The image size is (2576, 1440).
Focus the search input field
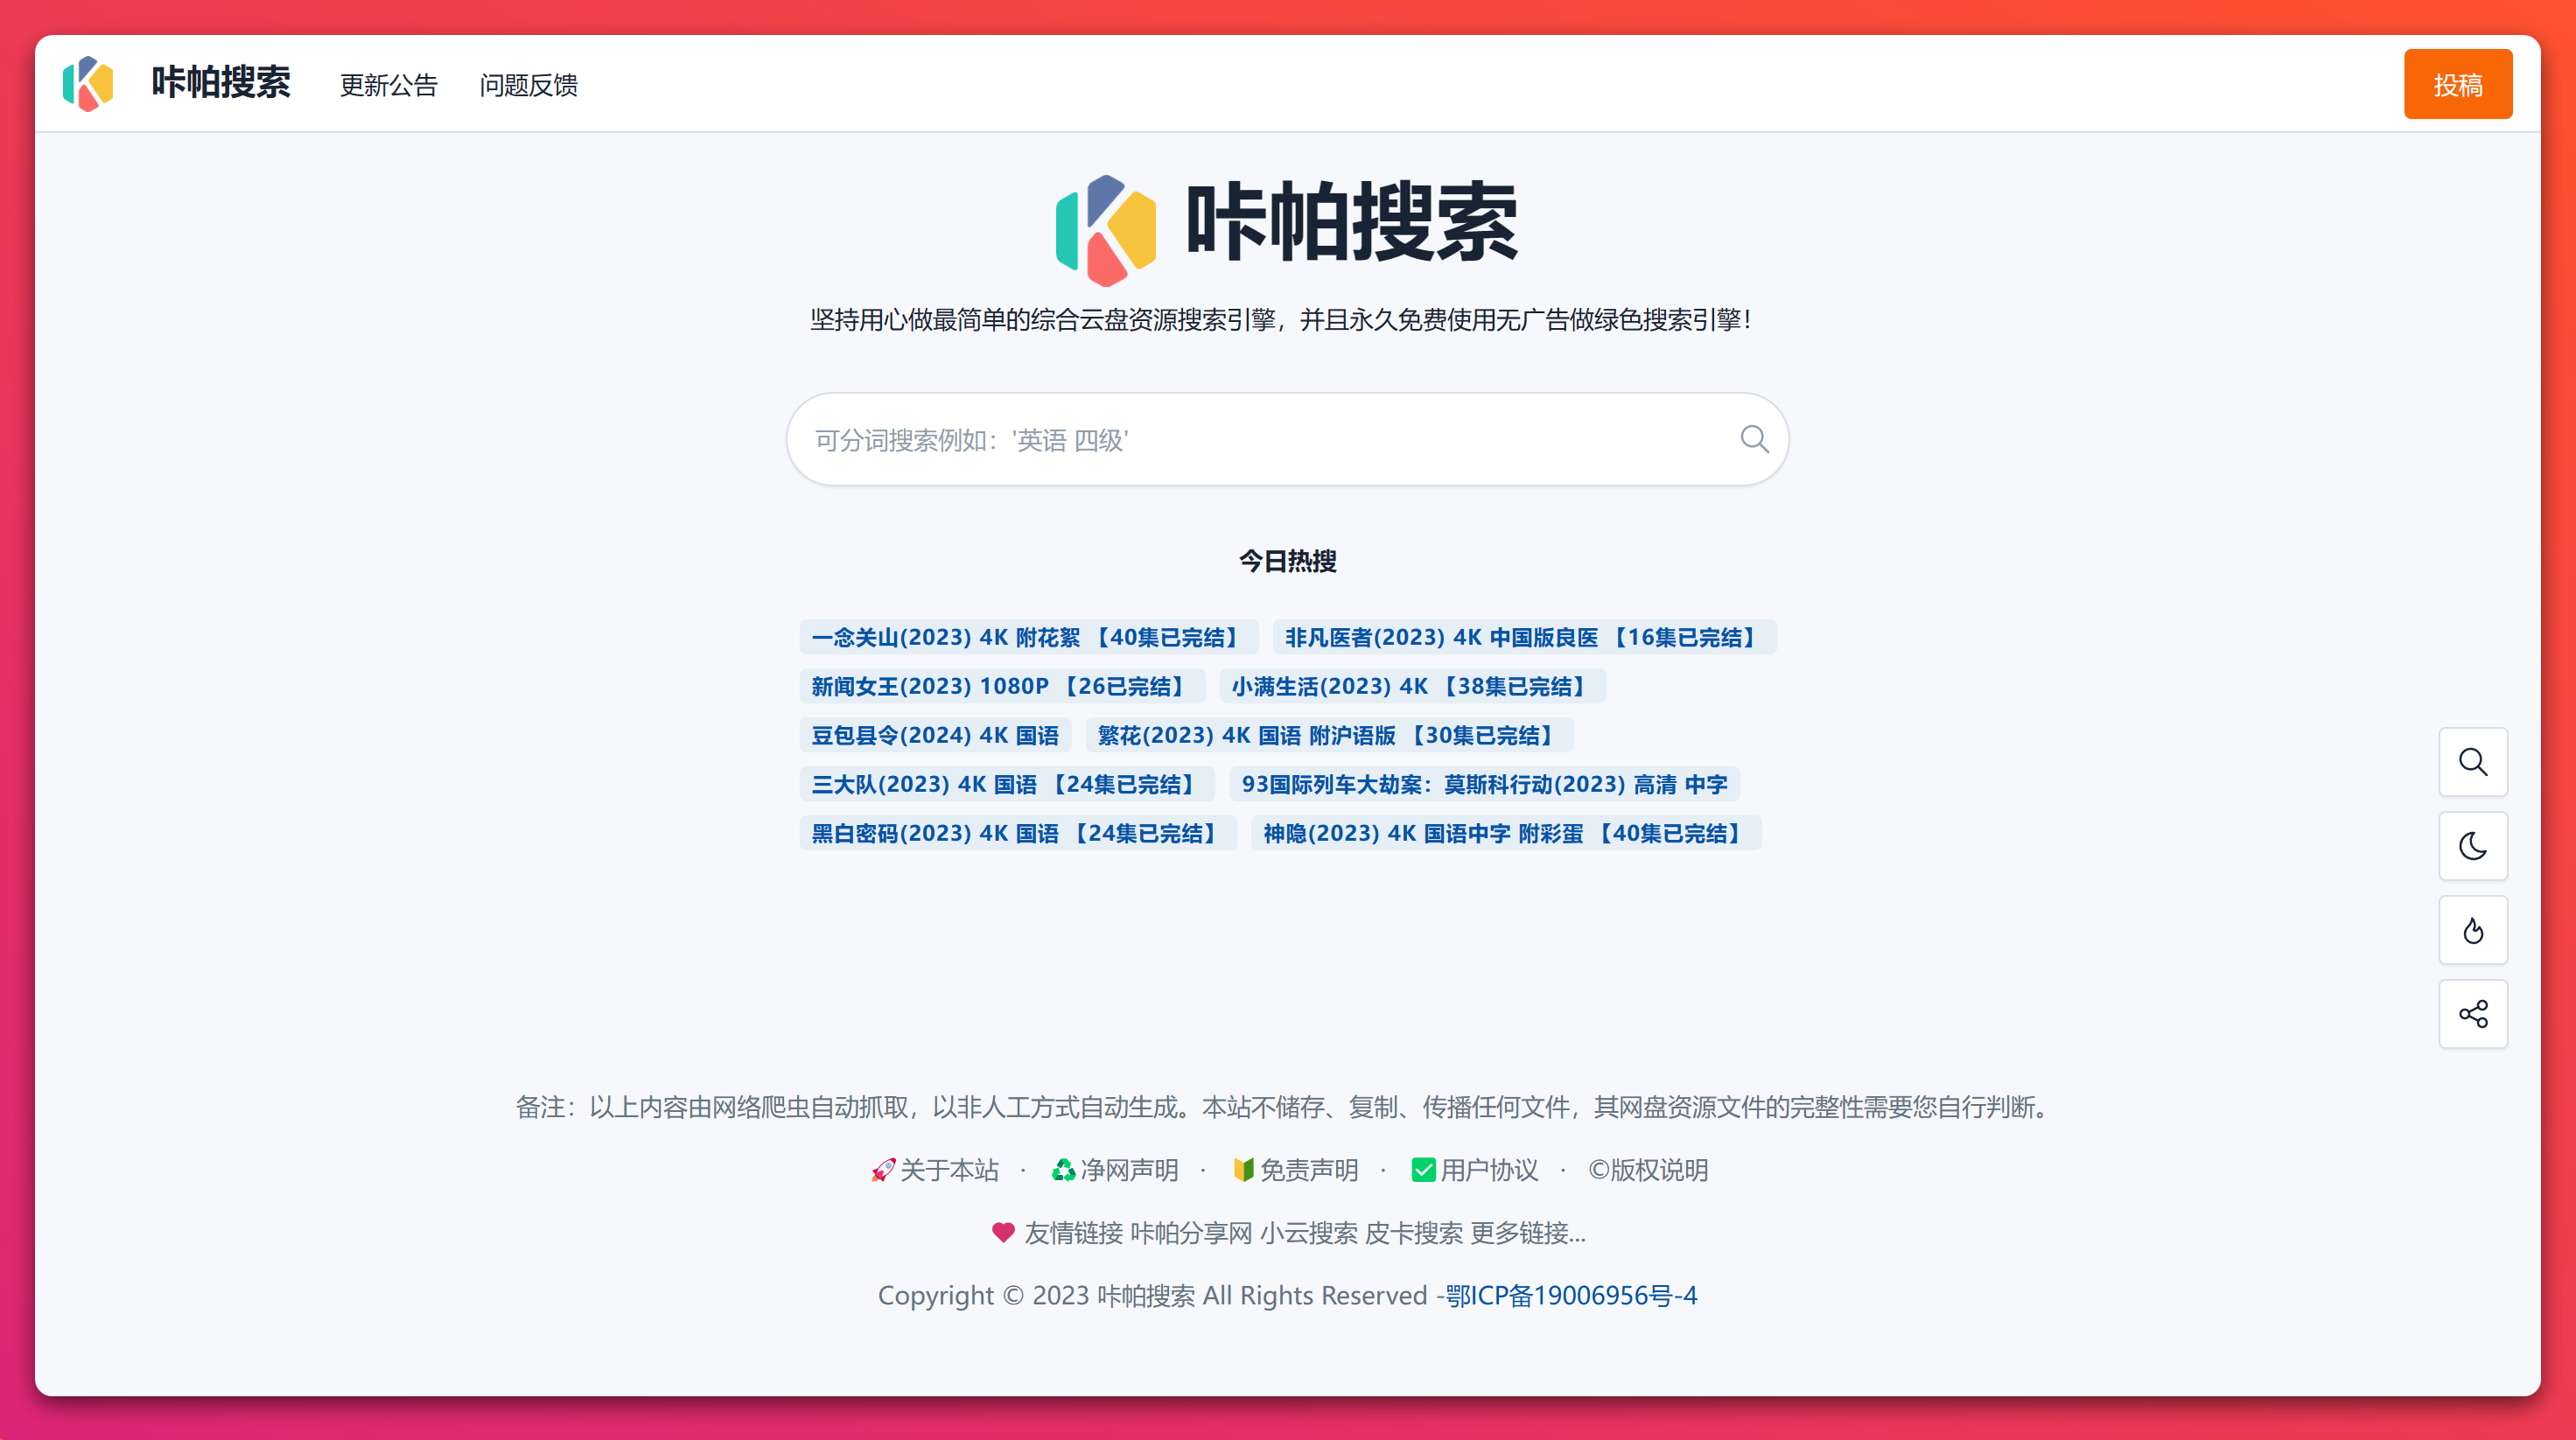click(1260, 440)
